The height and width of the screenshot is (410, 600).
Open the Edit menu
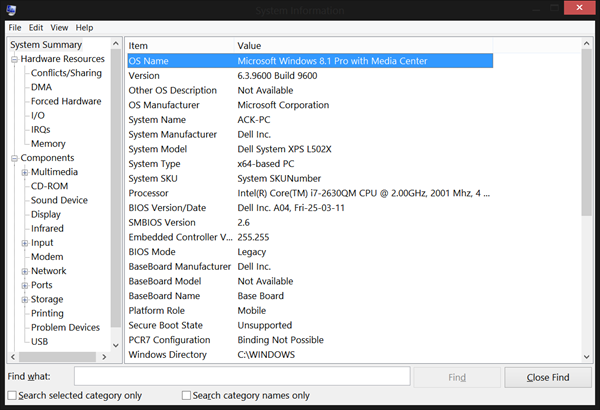(x=36, y=27)
